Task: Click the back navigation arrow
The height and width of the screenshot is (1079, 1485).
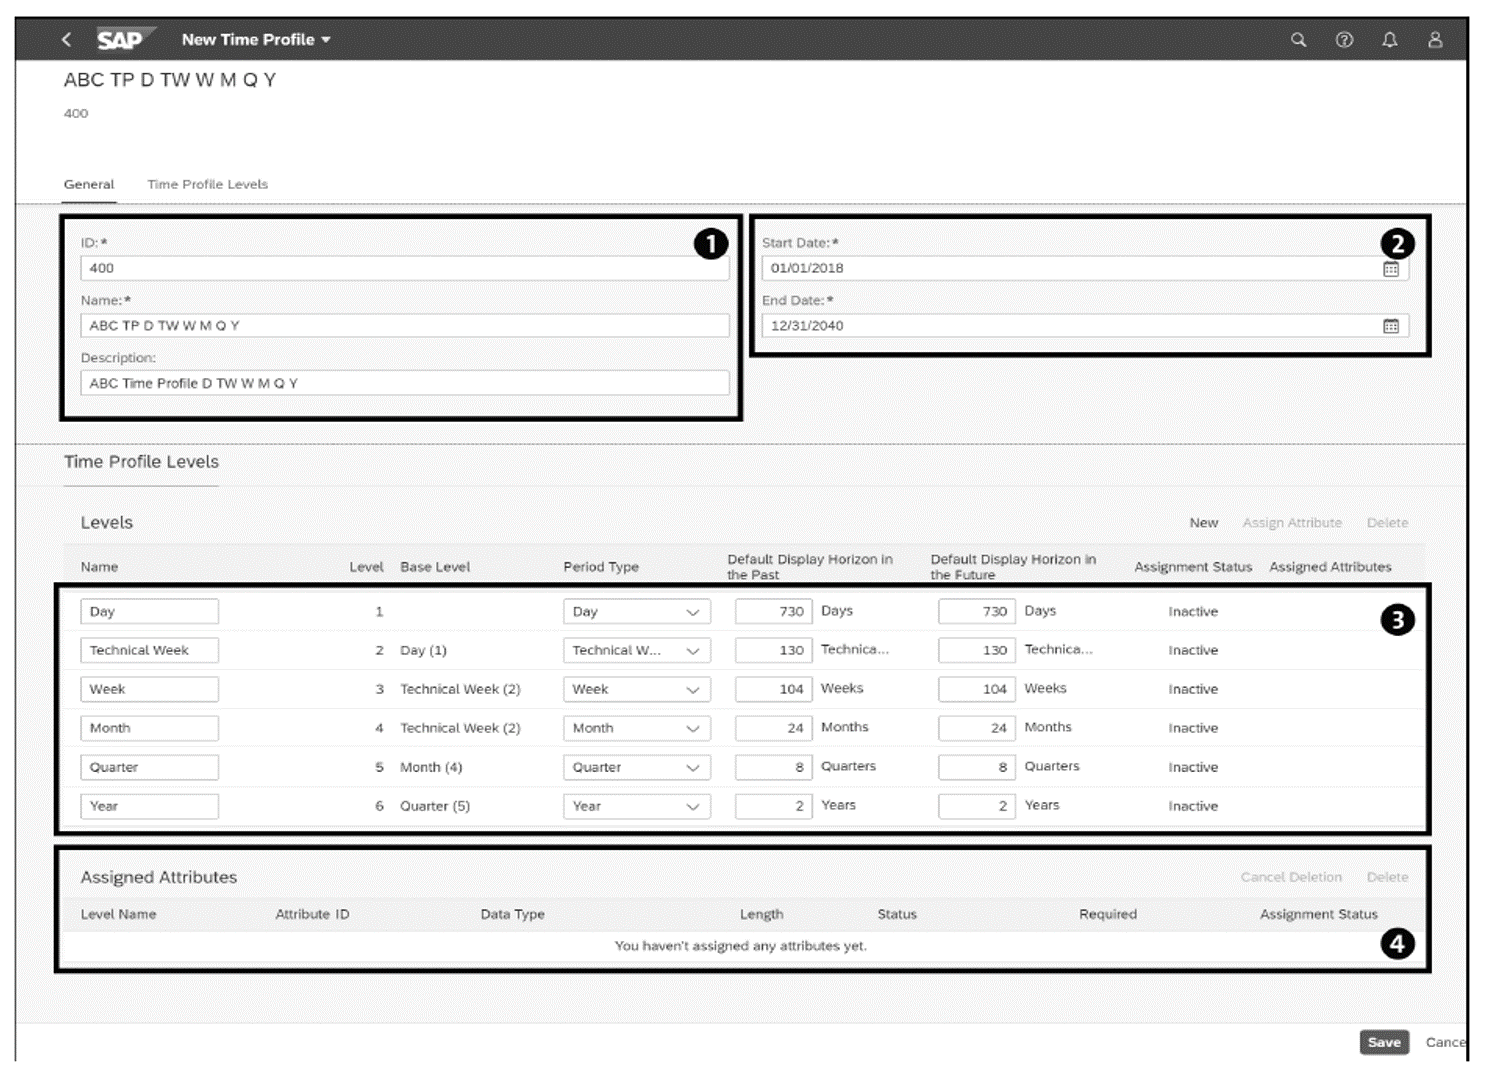Action: coord(66,39)
